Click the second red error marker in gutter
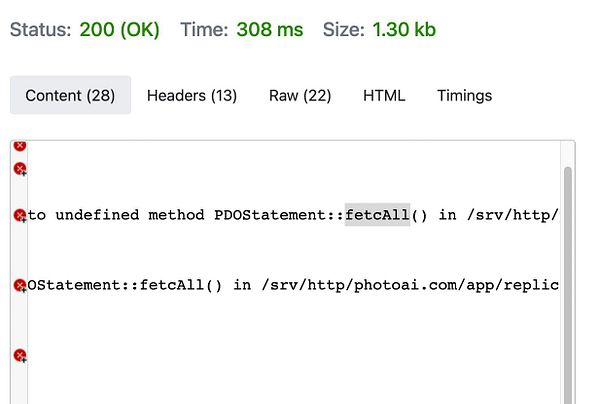 point(20,168)
